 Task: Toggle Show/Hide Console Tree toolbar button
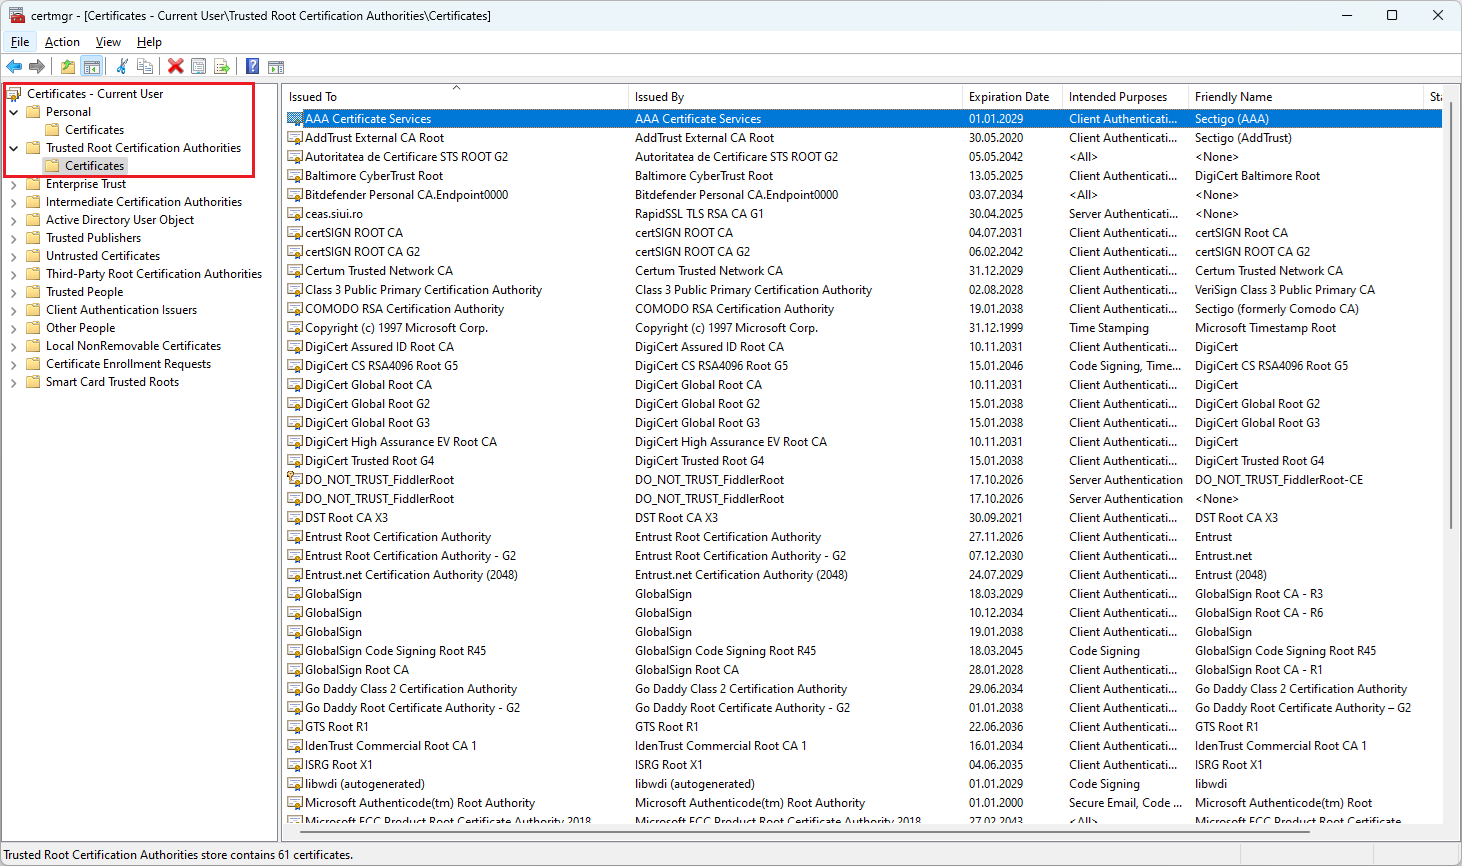click(x=91, y=67)
